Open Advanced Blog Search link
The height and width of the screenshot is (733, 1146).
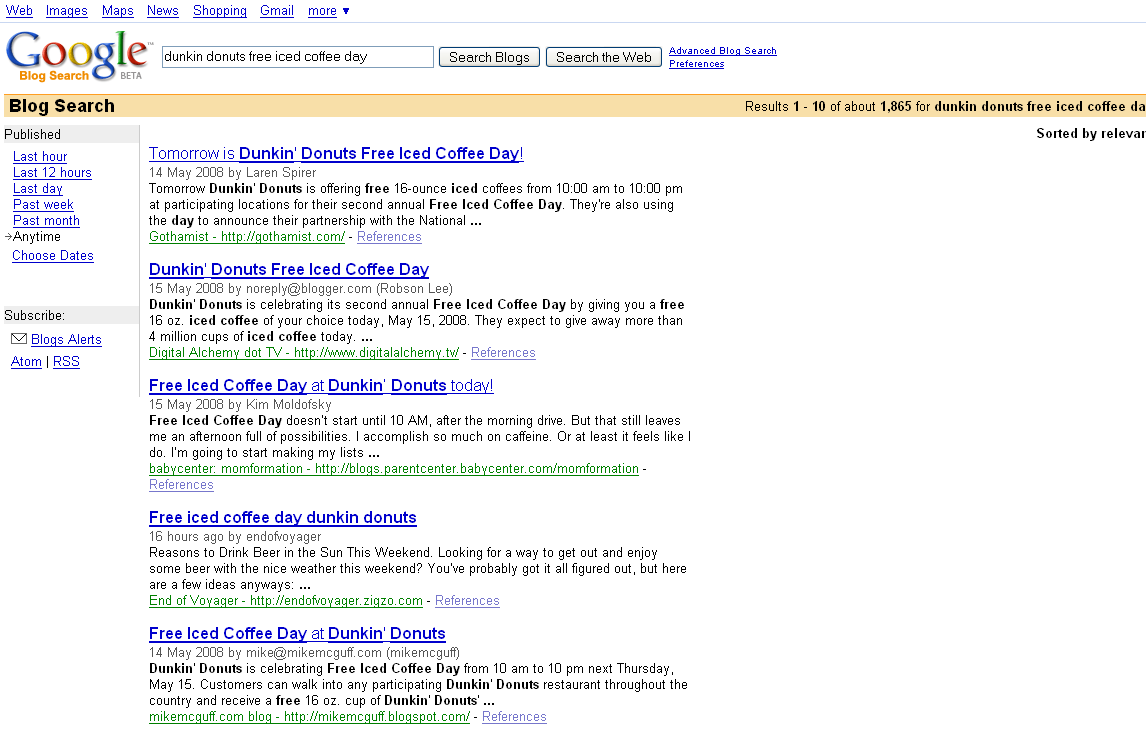coord(723,50)
